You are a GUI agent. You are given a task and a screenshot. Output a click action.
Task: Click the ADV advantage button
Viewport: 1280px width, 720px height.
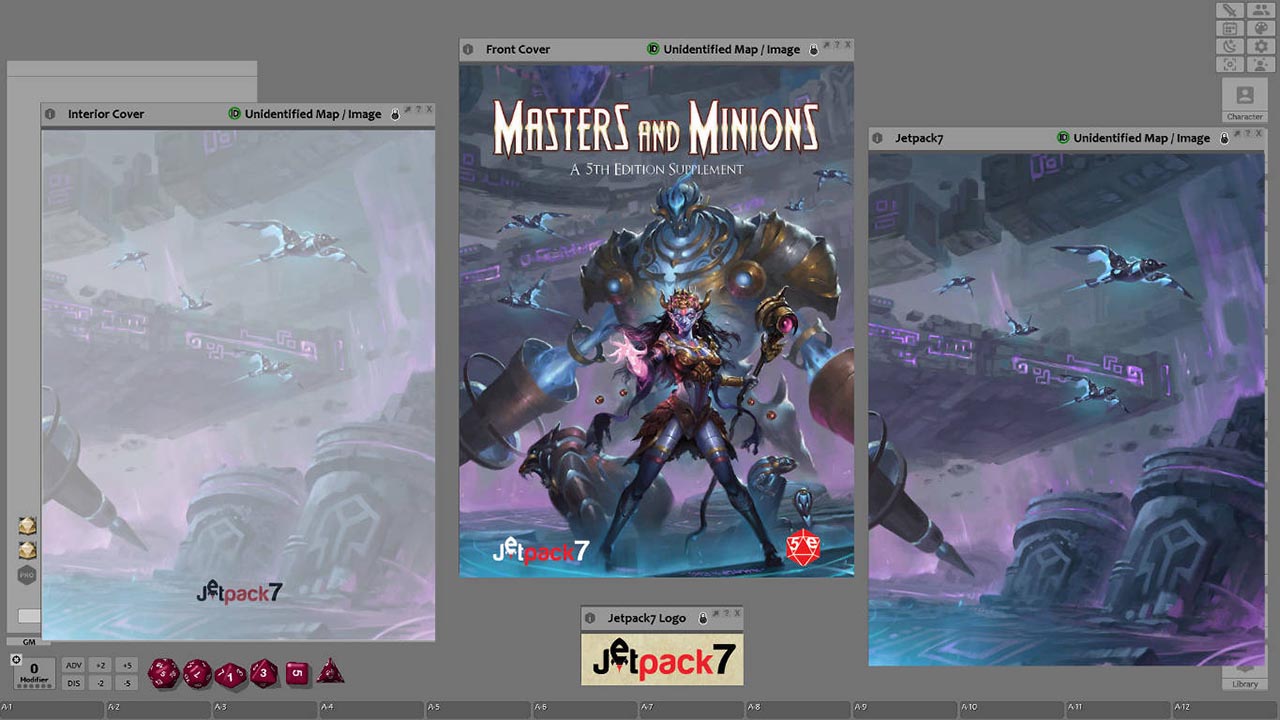click(73, 666)
